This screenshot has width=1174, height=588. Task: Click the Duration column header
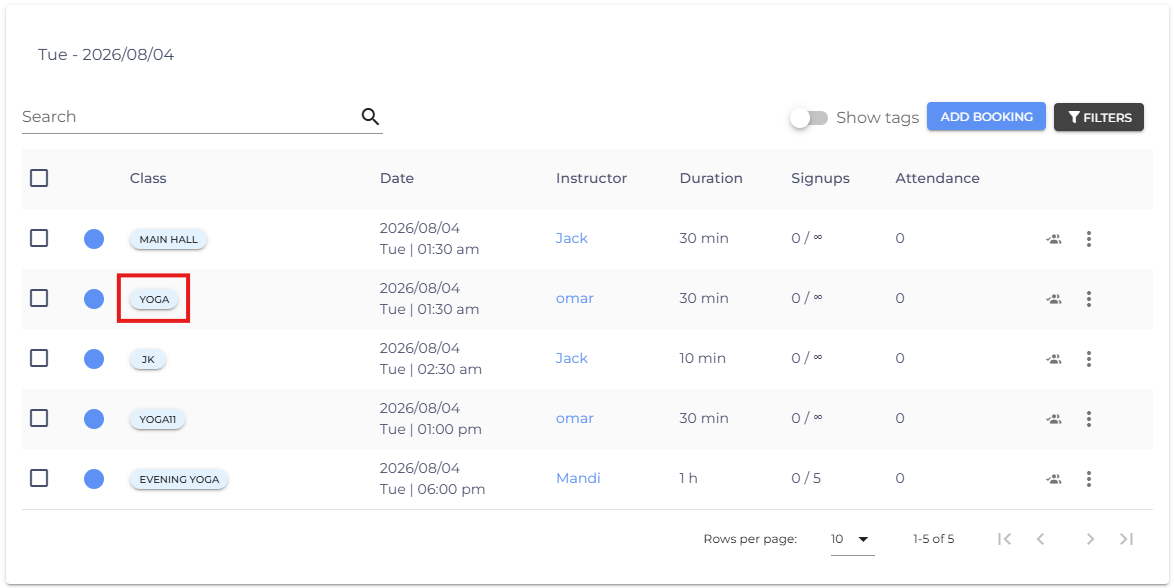pos(711,178)
